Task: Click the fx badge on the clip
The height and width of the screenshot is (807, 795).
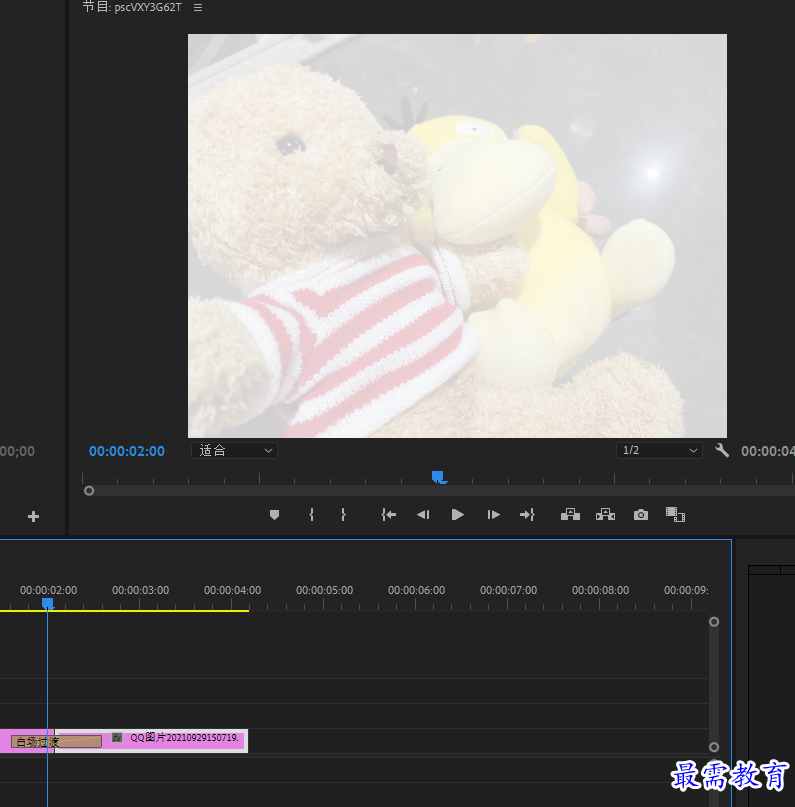Action: [x=117, y=738]
